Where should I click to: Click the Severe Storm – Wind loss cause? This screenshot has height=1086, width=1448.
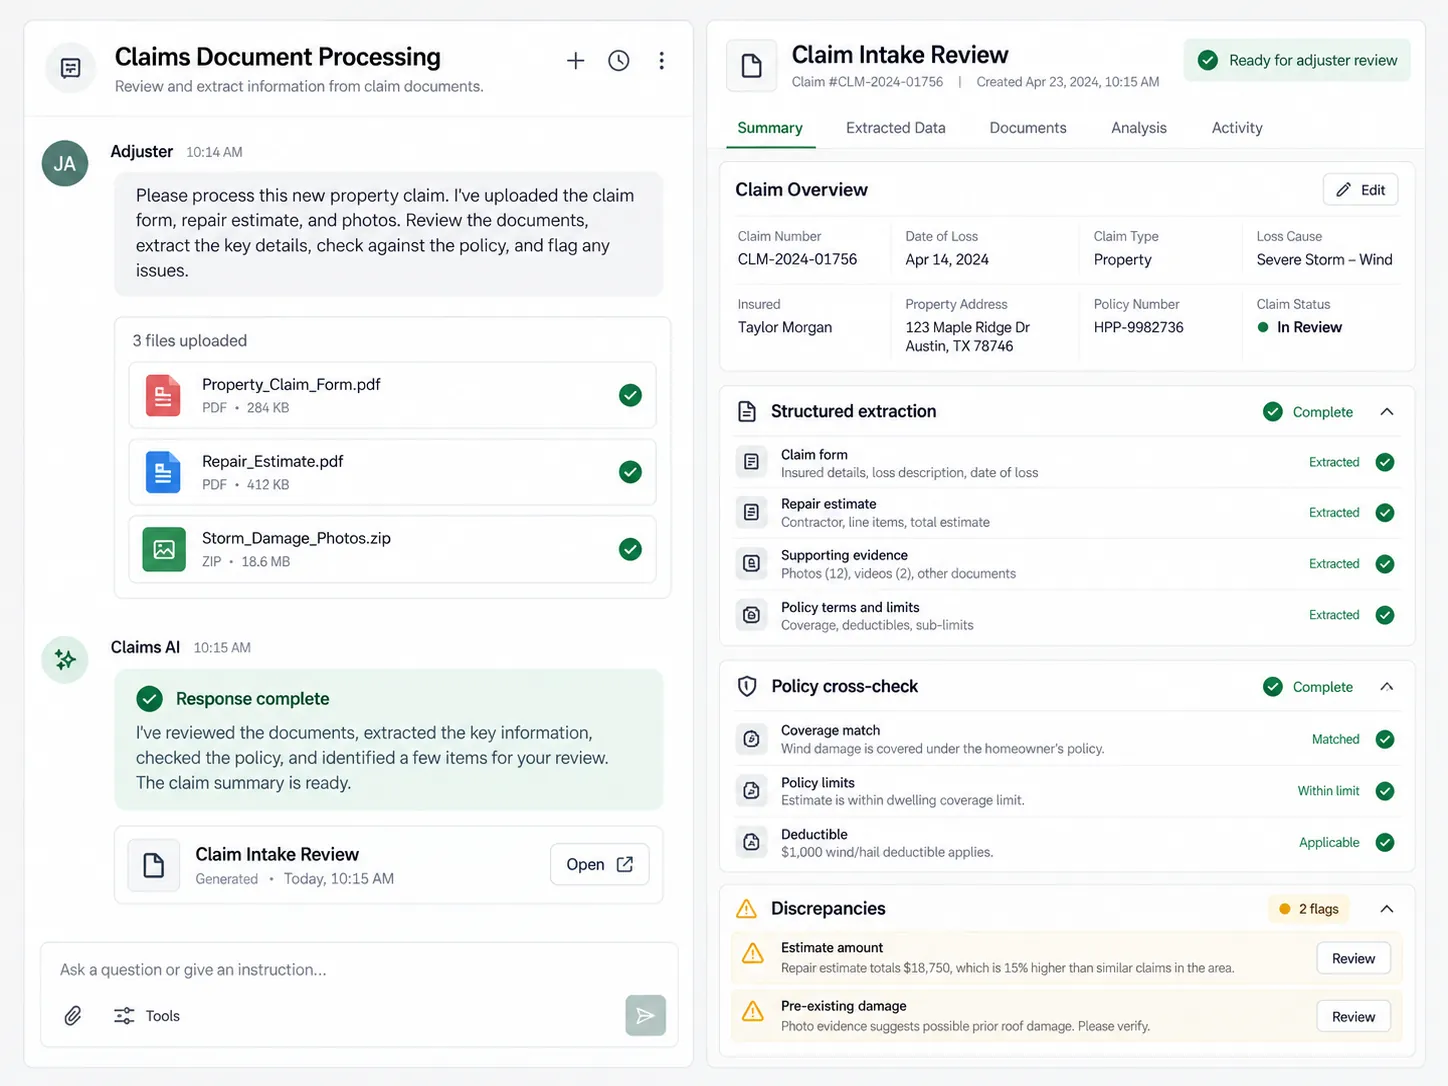tap(1324, 259)
